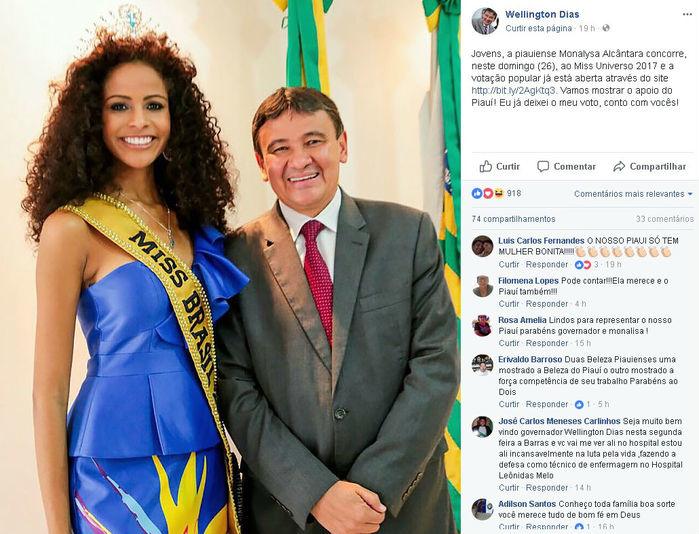Image resolution: width=699 pixels, height=534 pixels.
Task: Click reaction icons on Luis Carlos comment
Action: (x=582, y=265)
